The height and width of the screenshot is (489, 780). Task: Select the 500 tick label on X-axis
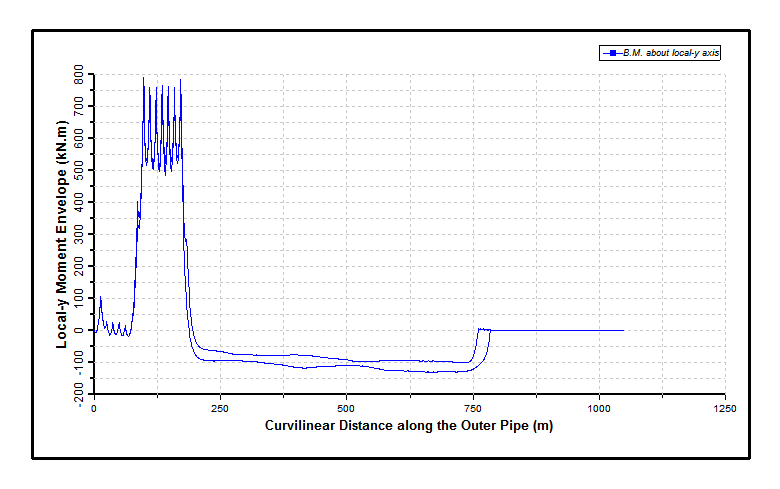coord(346,408)
